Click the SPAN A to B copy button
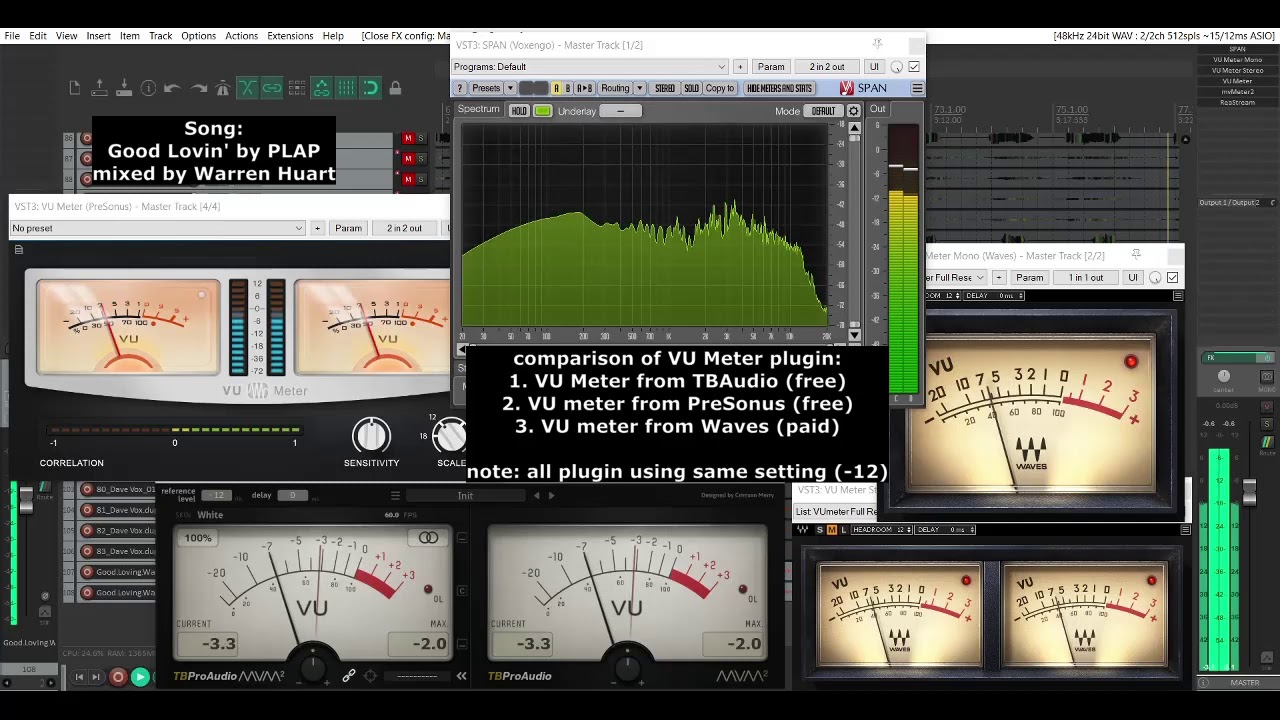This screenshot has width=1280, height=720. coord(584,88)
